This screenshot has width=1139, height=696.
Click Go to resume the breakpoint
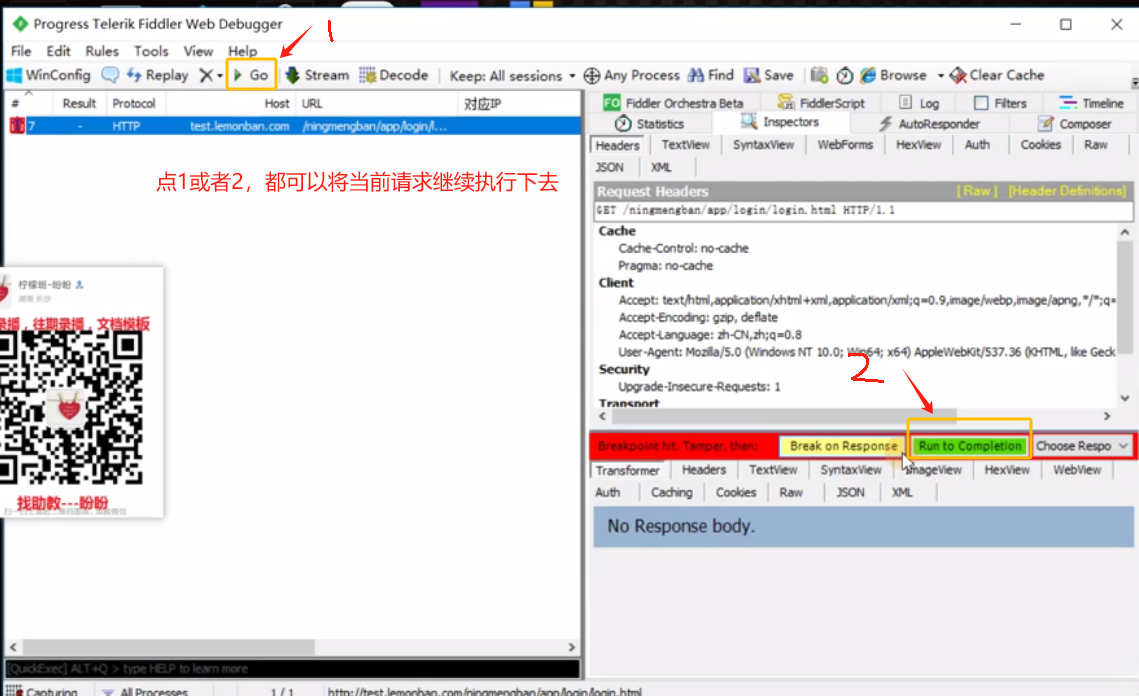(x=251, y=75)
